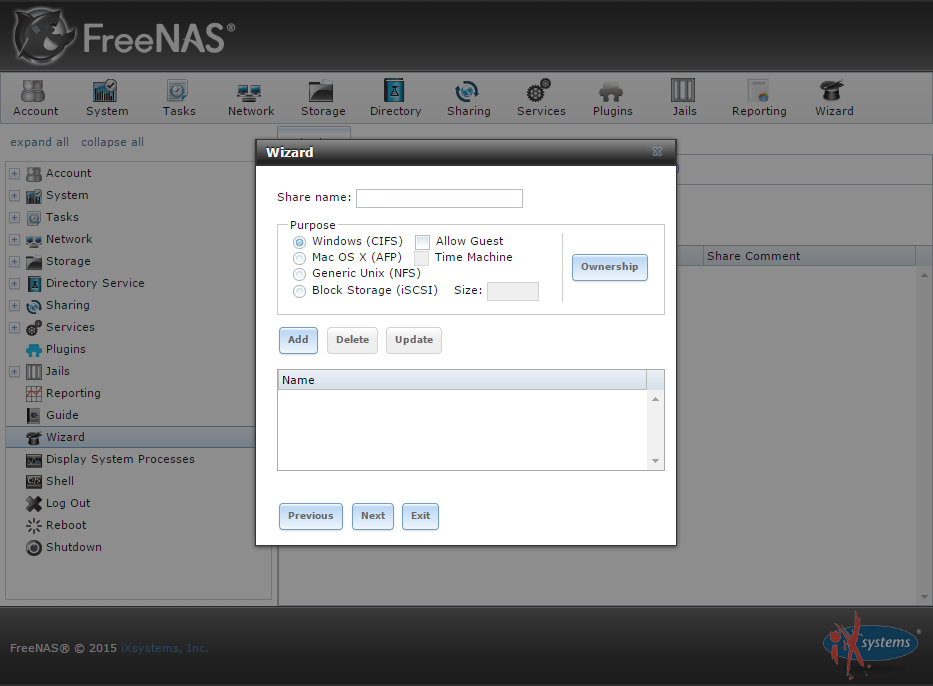Image resolution: width=933 pixels, height=686 pixels.
Task: Select Wizard in the sidebar tree
Action: click(x=65, y=437)
